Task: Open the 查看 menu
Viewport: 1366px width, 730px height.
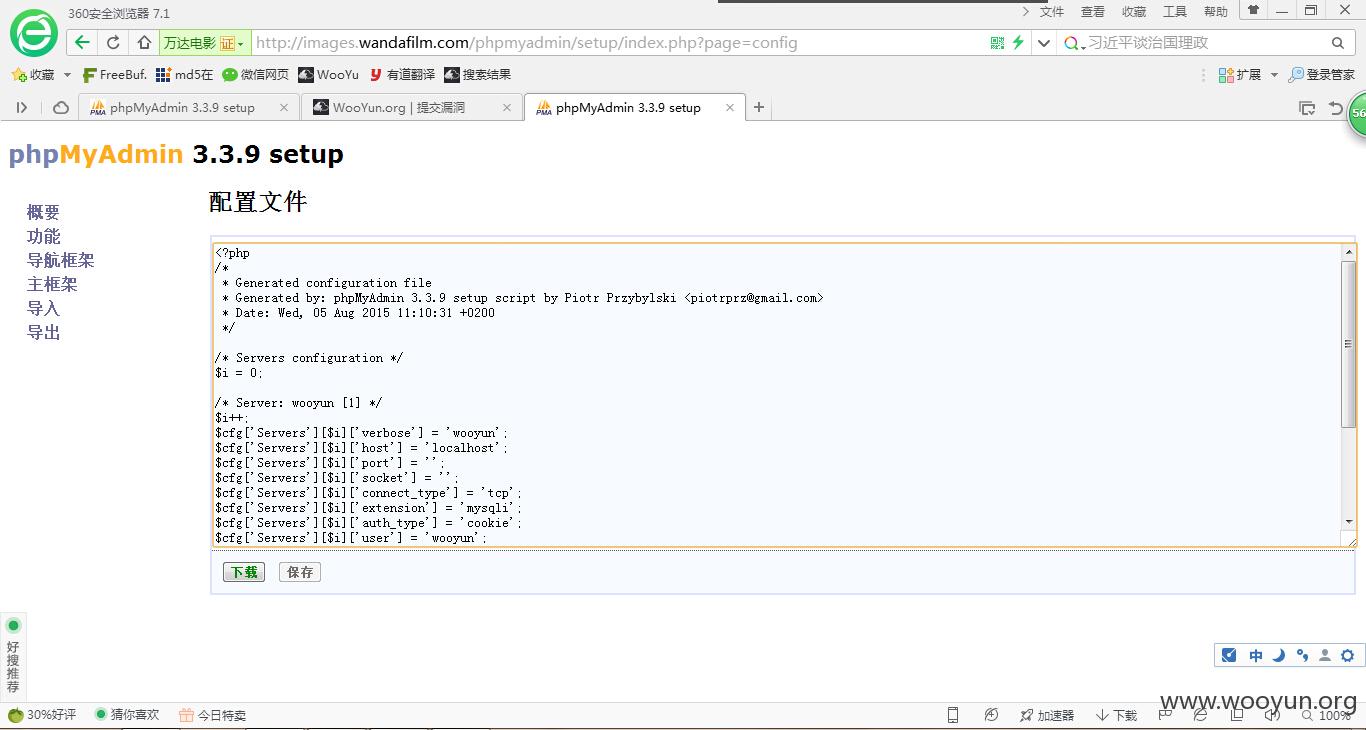Action: [1093, 12]
